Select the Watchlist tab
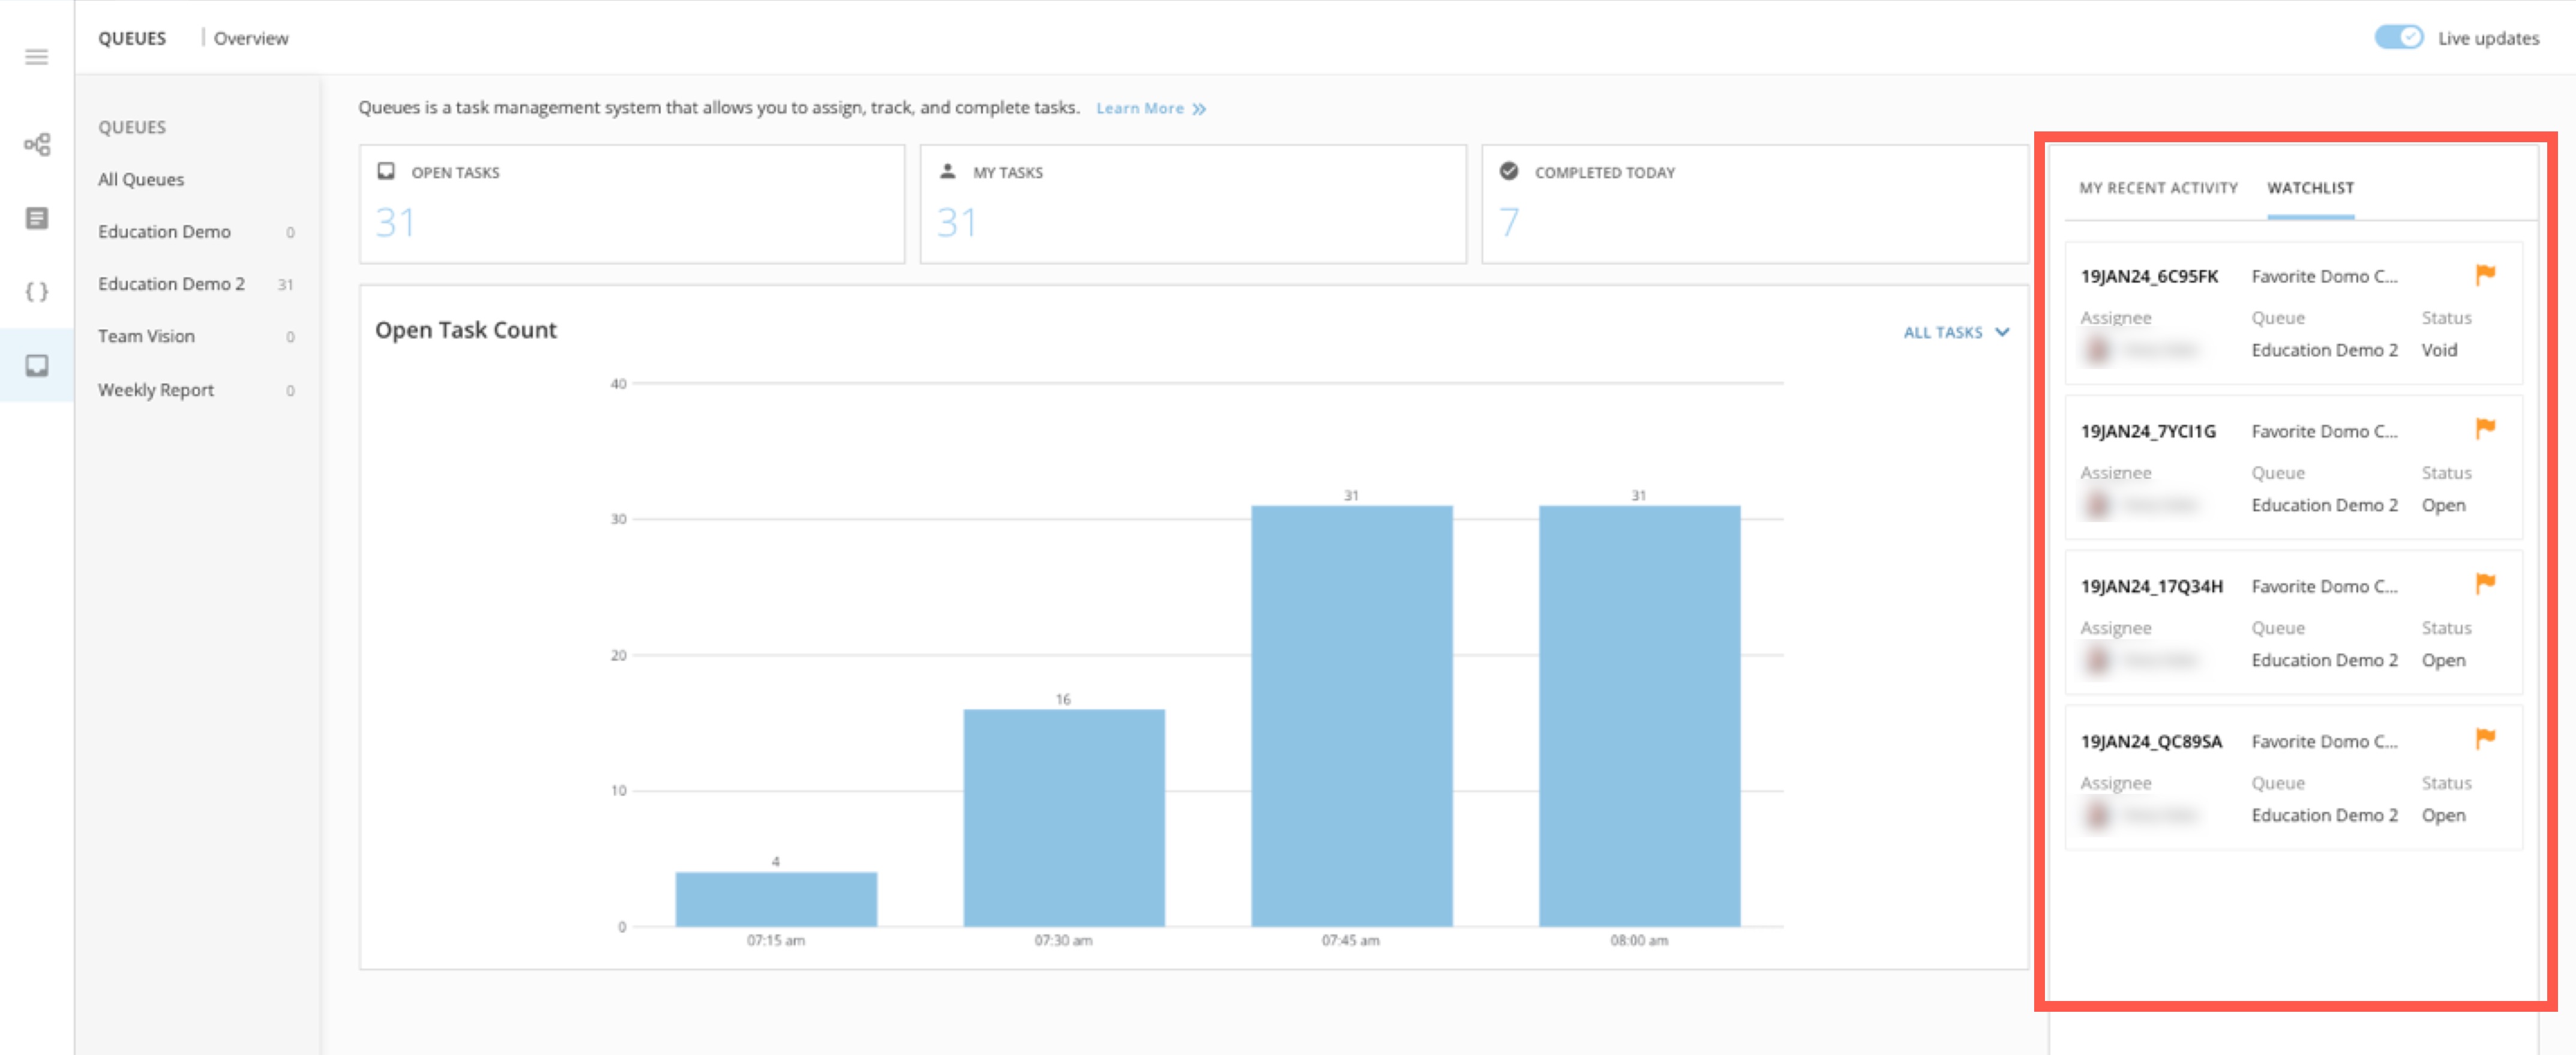This screenshot has width=2576, height=1055. (x=2310, y=188)
